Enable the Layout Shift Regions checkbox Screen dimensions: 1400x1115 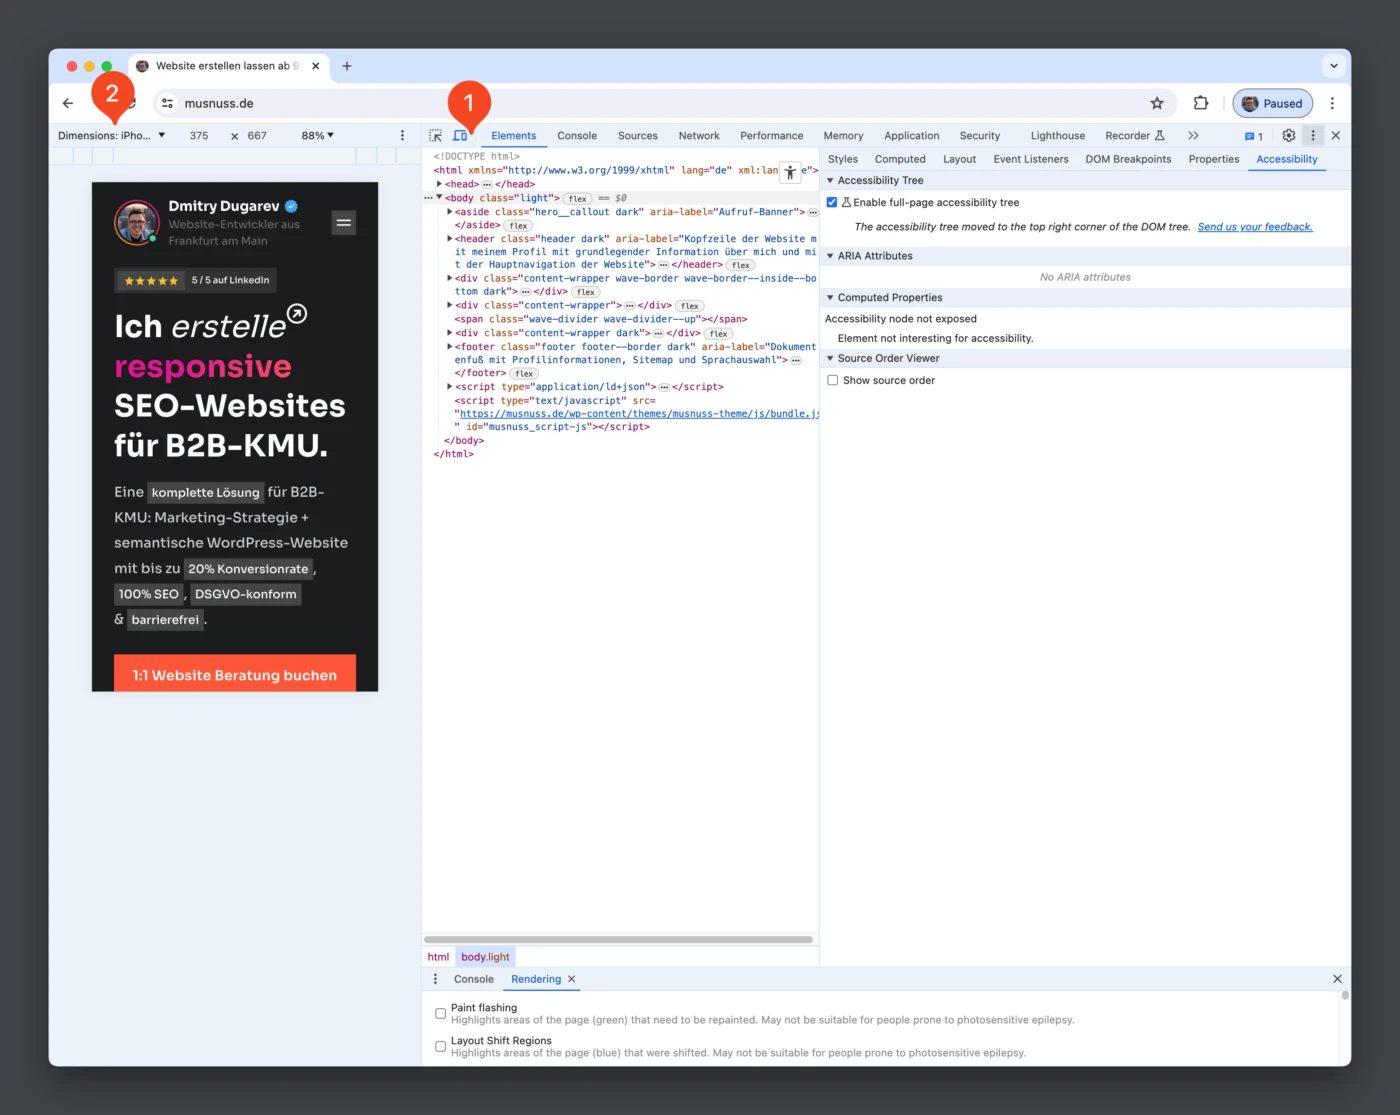(x=440, y=1046)
